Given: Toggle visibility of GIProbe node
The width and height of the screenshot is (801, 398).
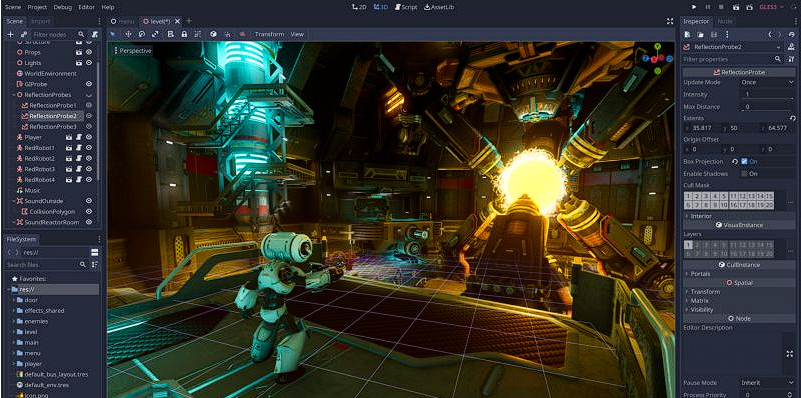Looking at the screenshot, I should pos(89,84).
